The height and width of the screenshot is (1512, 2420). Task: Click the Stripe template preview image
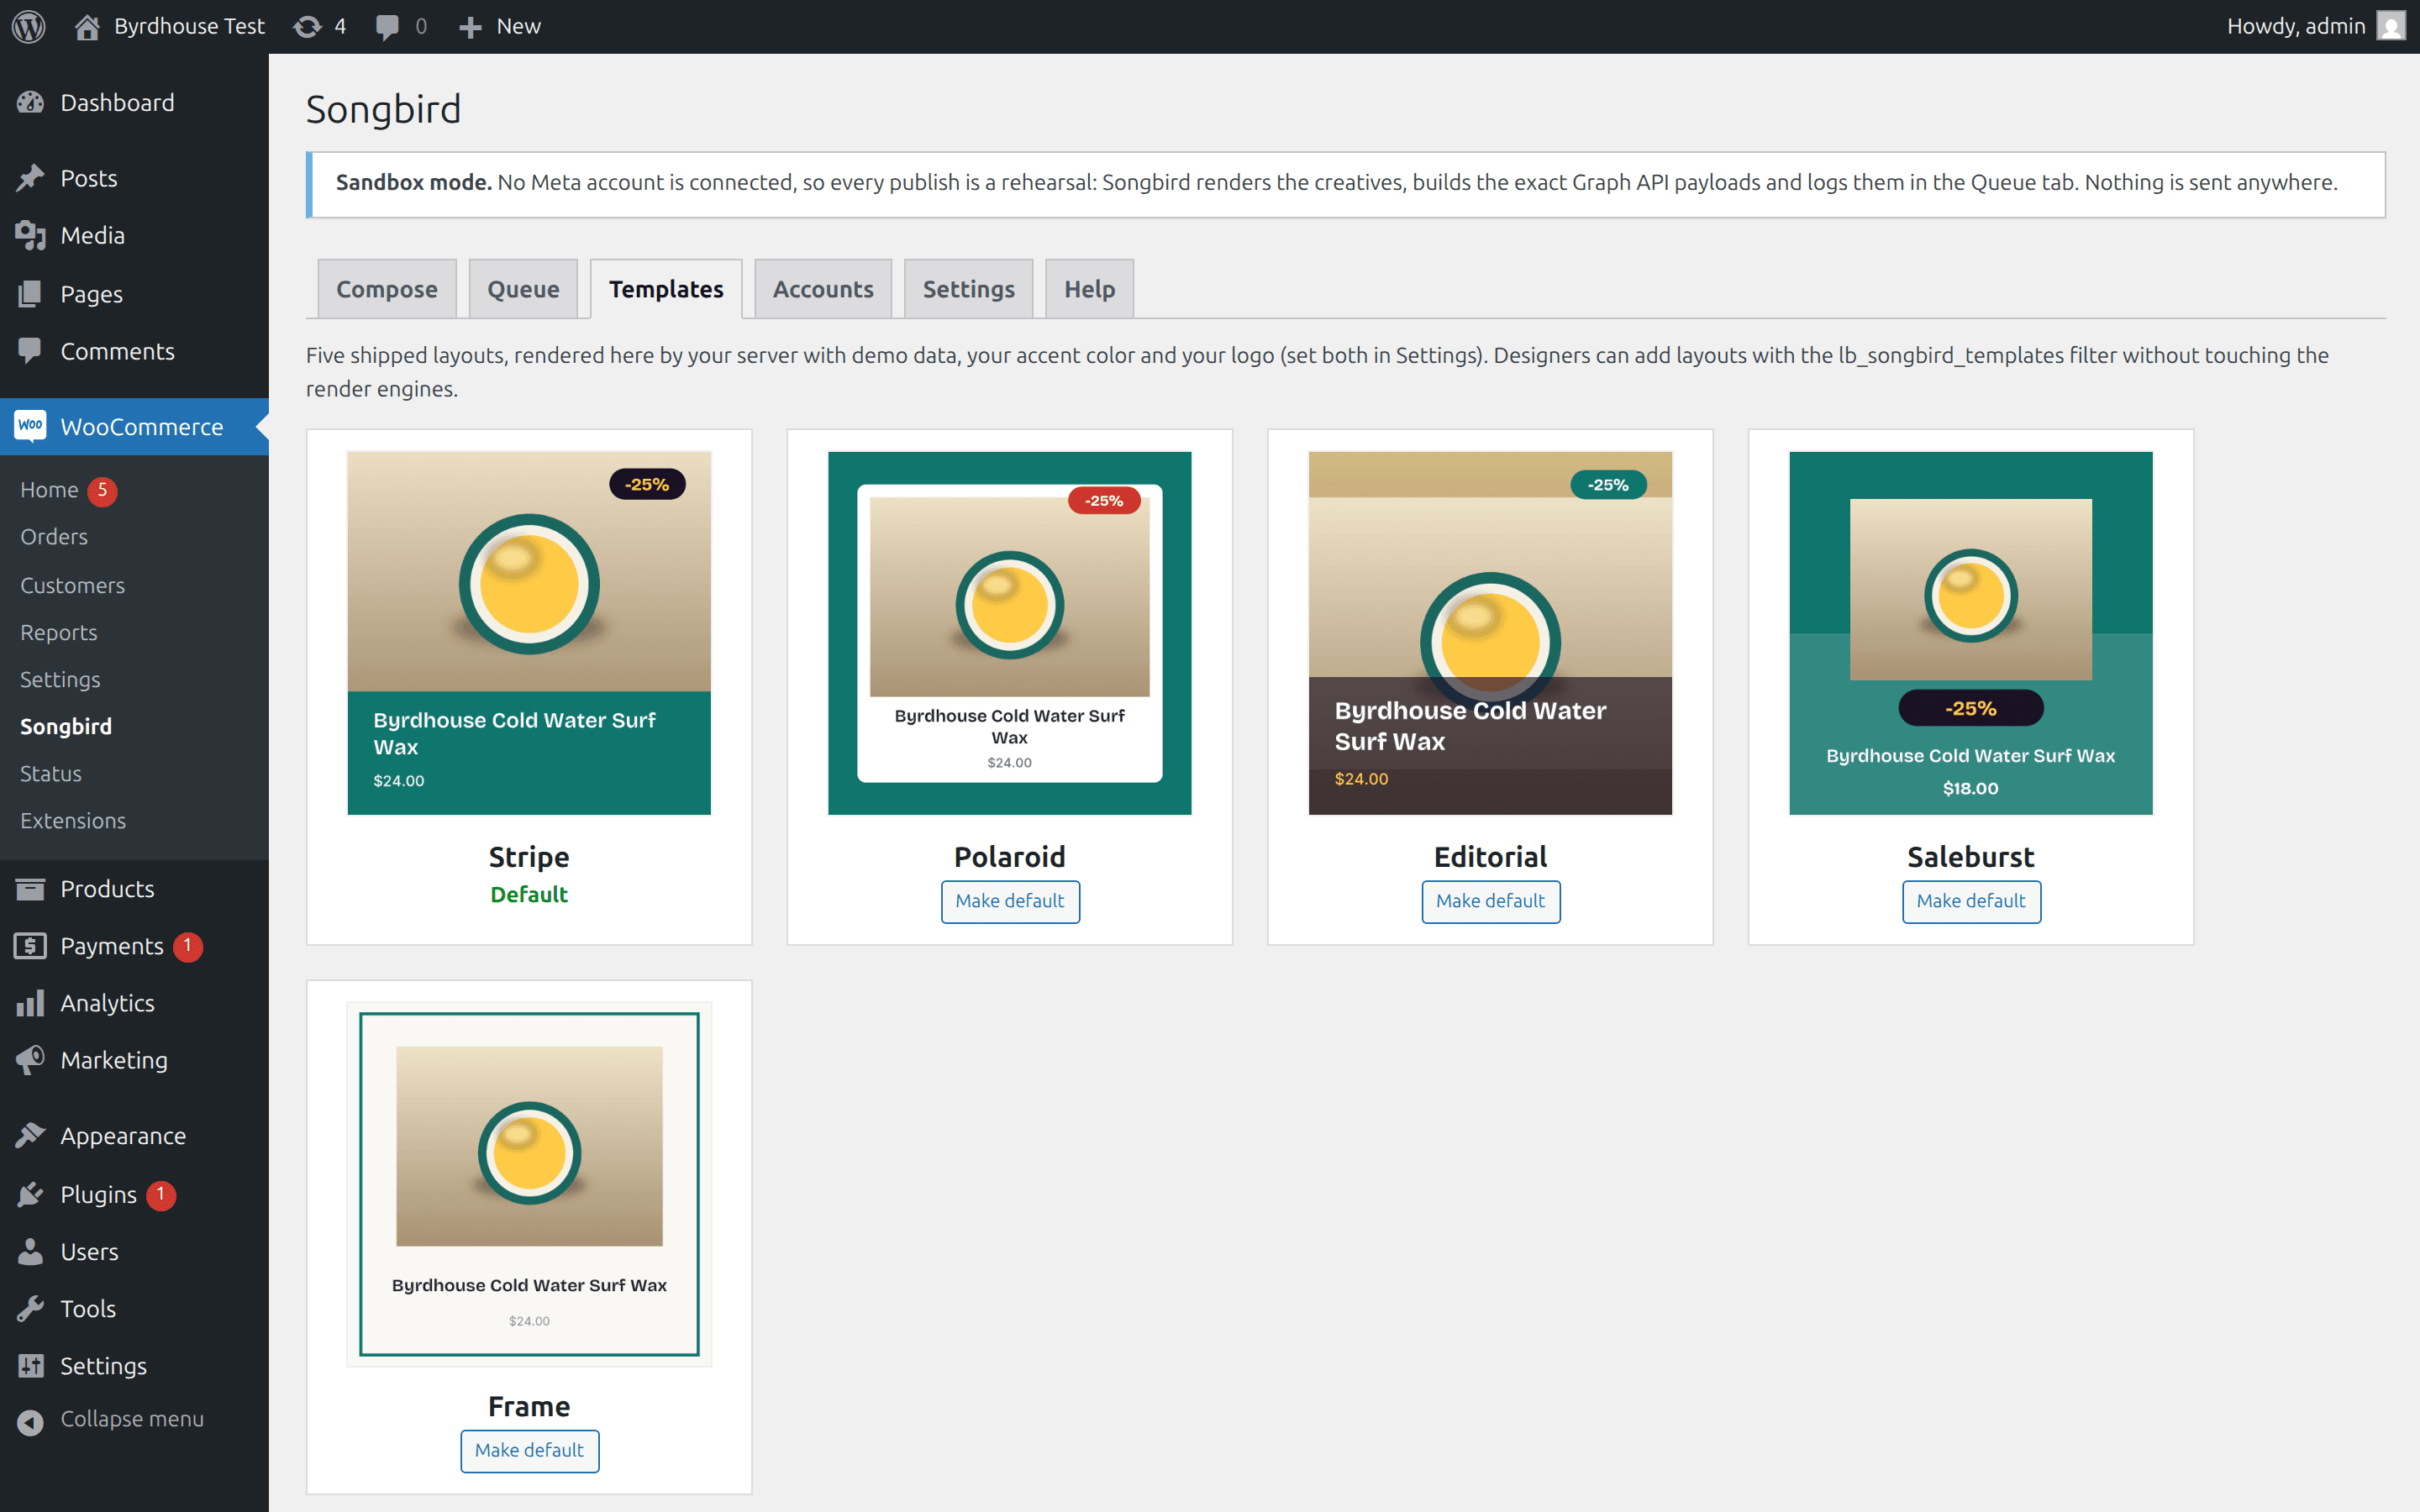[529, 633]
